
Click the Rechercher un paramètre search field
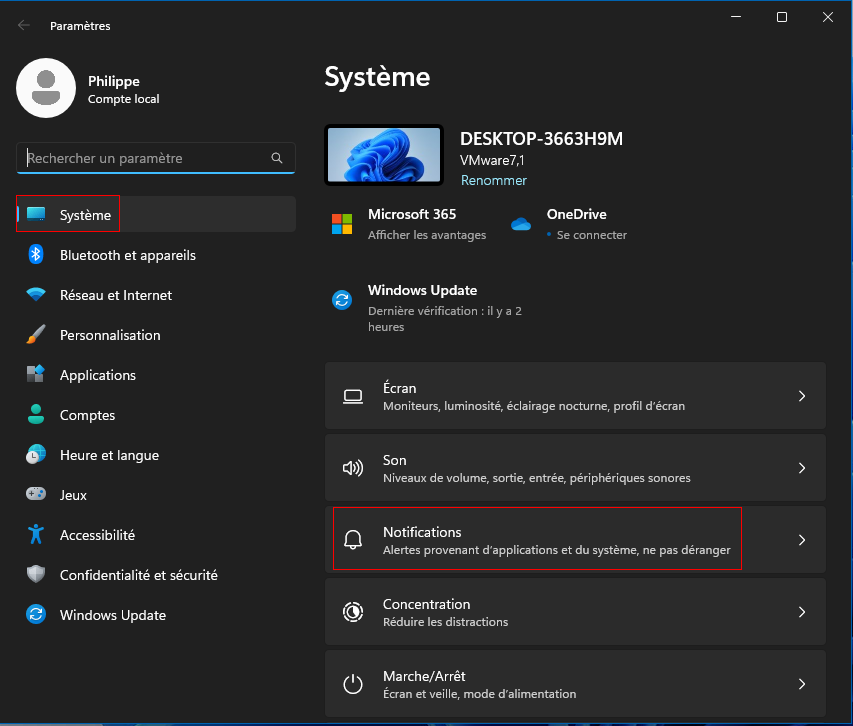(156, 158)
